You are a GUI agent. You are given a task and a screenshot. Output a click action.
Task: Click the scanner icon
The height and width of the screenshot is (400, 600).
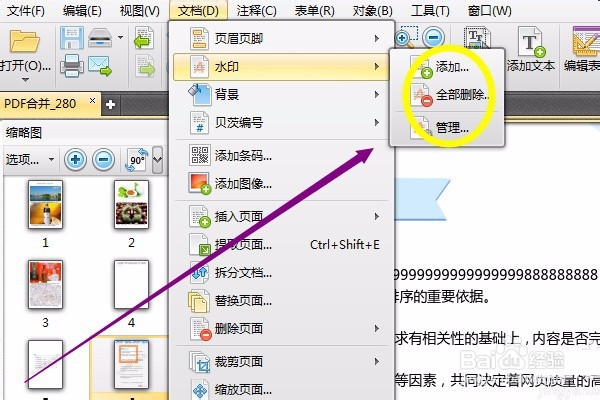(x=100, y=38)
